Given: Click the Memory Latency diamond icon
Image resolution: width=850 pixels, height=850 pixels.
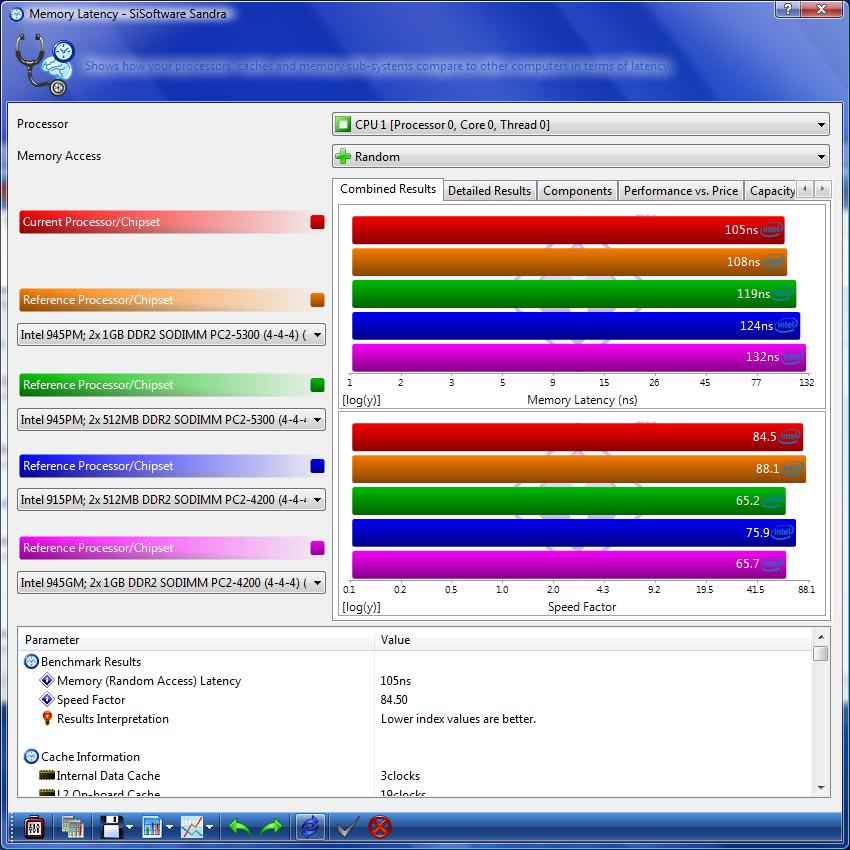Looking at the screenshot, I should tap(47, 680).
